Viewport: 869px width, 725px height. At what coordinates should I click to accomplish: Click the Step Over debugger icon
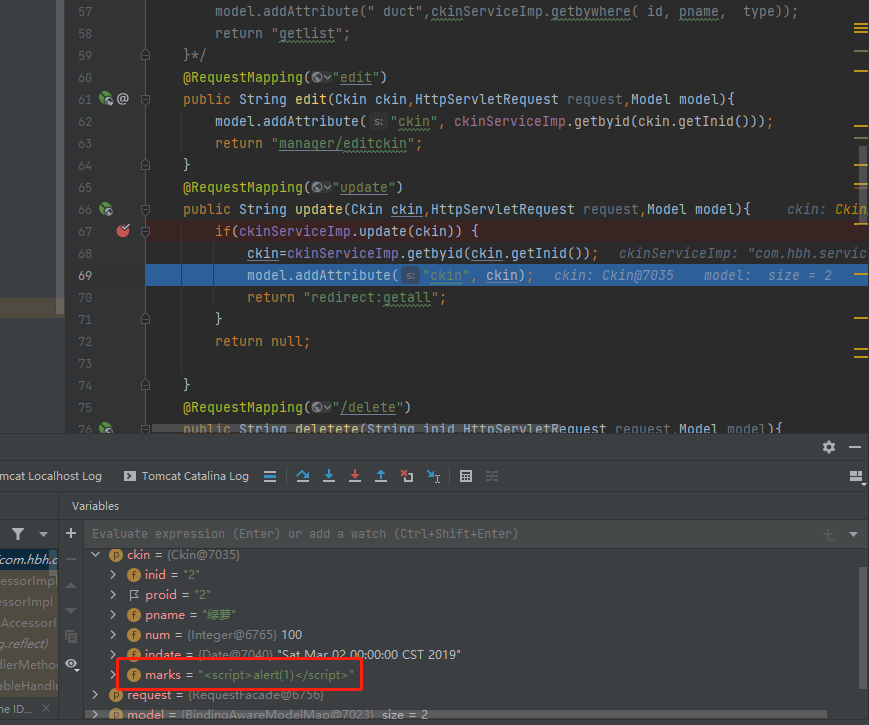pyautogui.click(x=303, y=476)
